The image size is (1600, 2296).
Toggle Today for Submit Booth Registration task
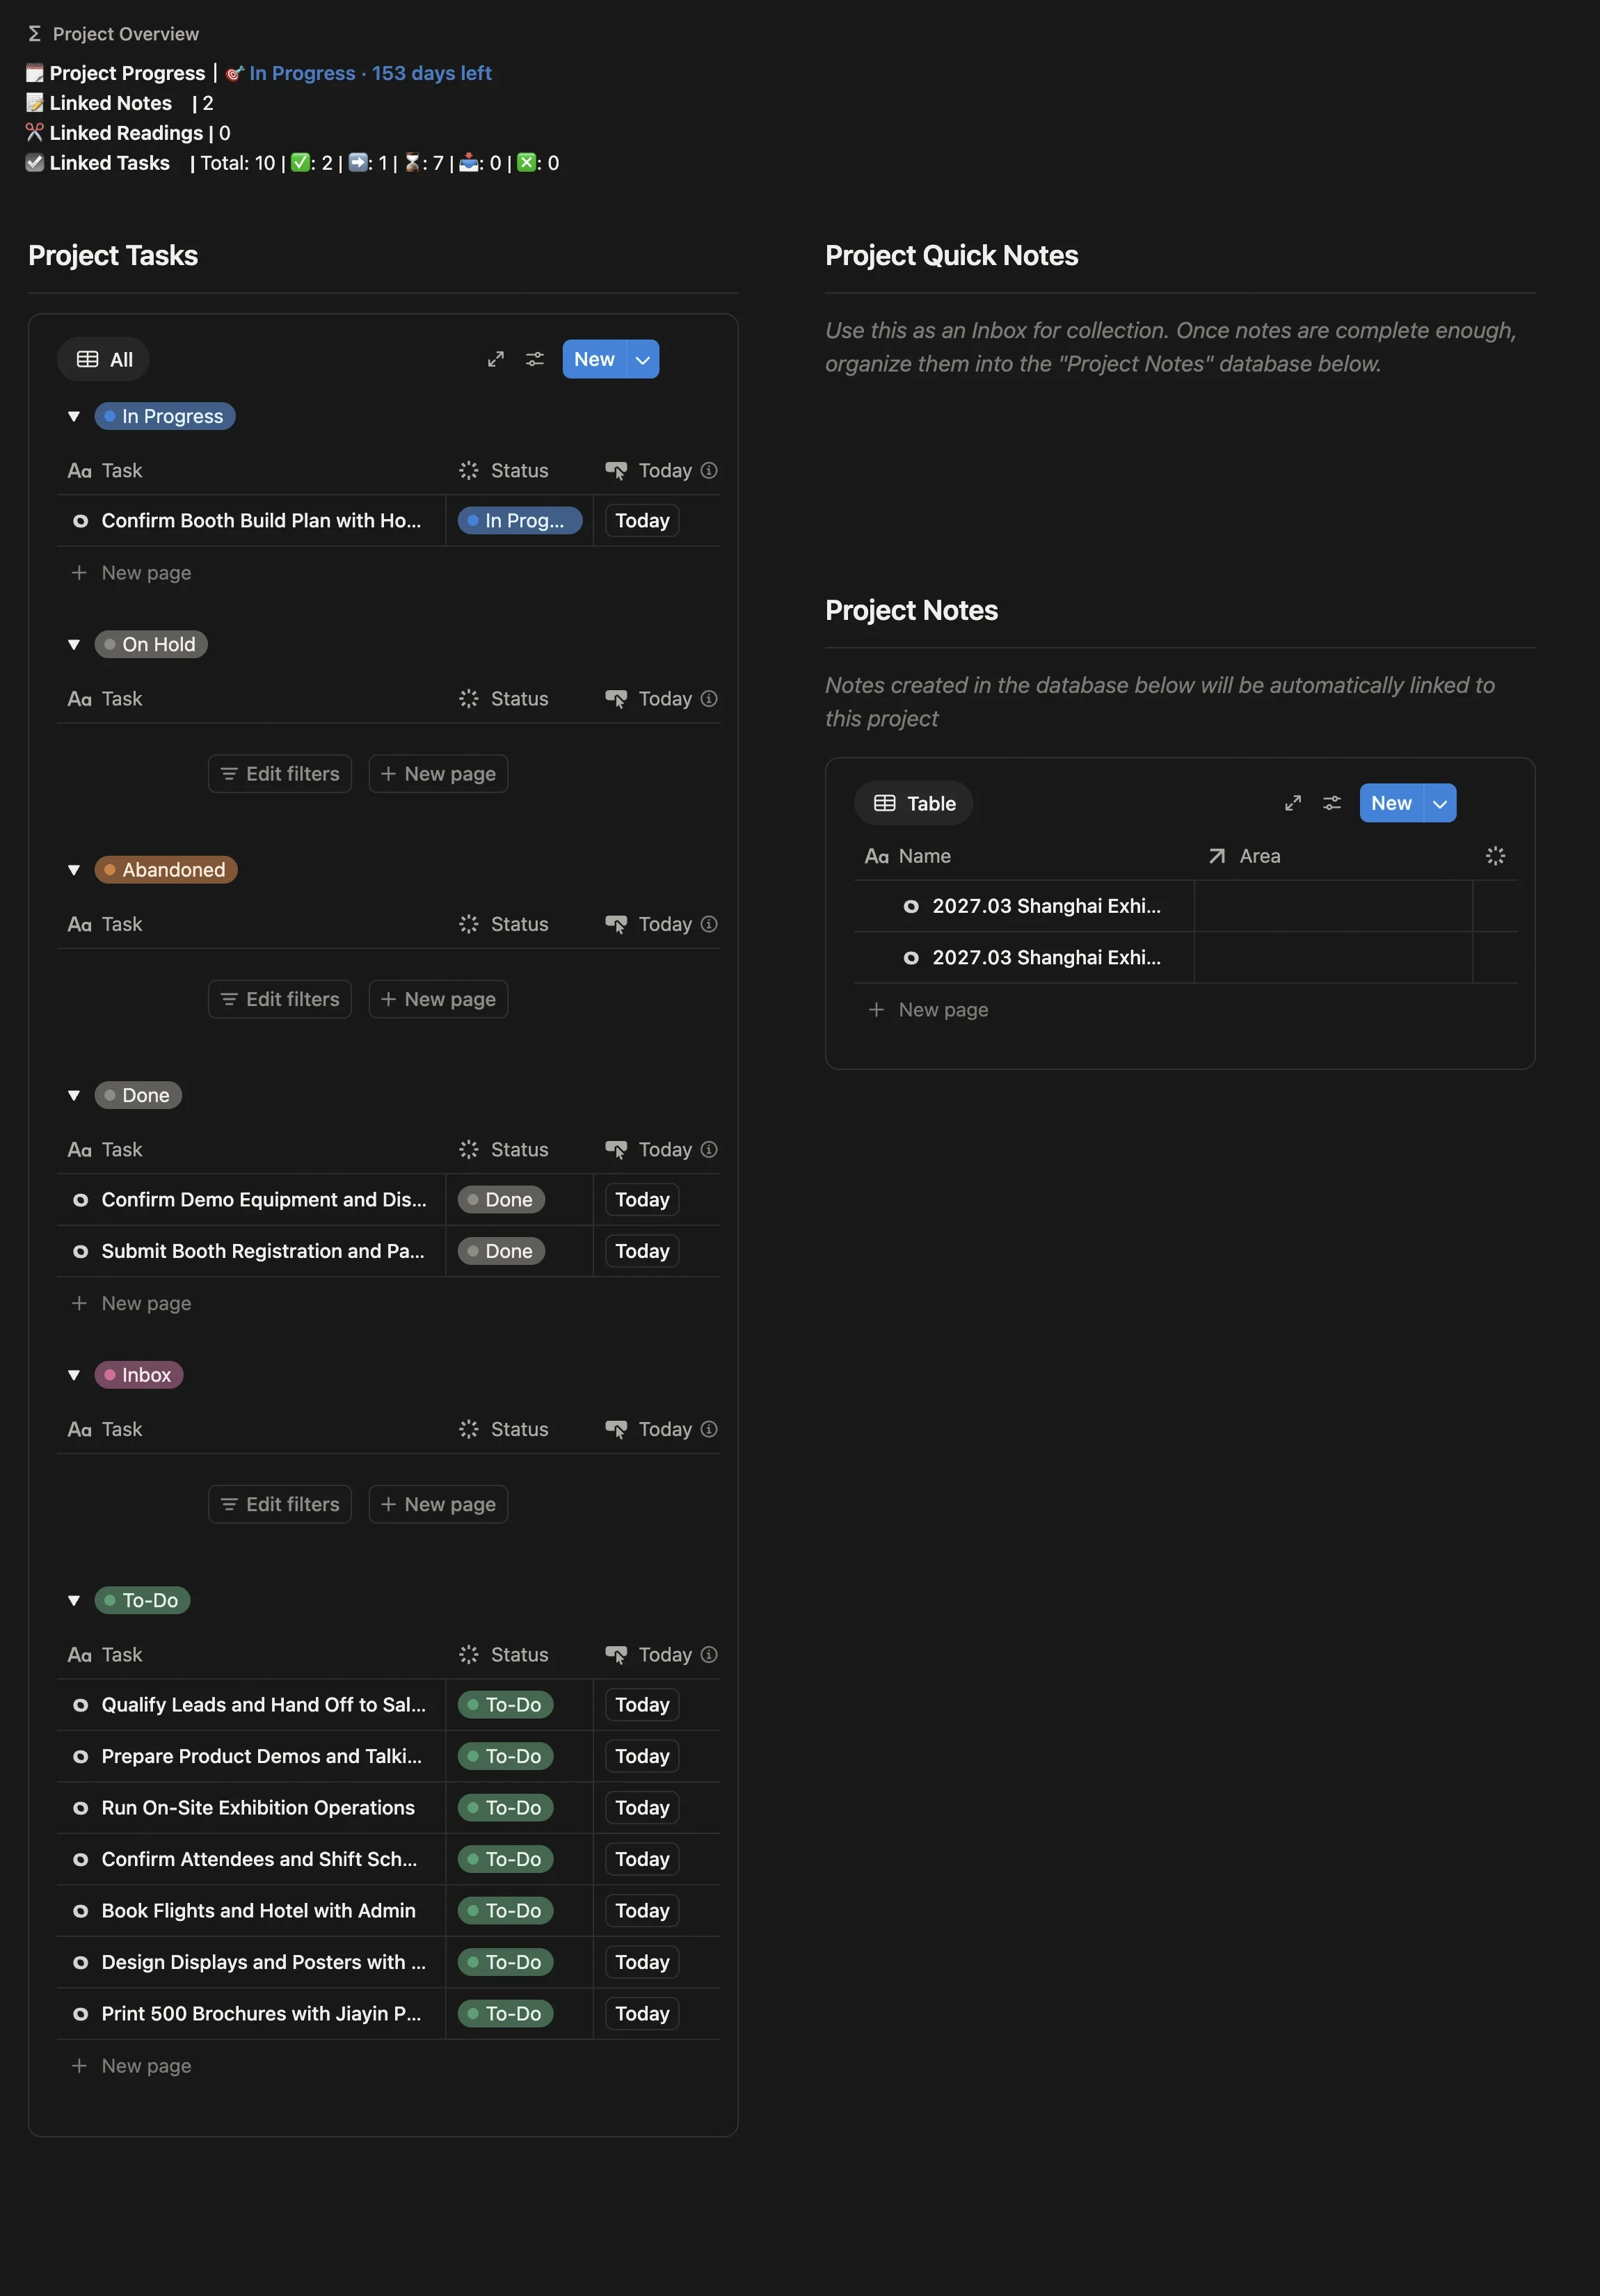(642, 1251)
